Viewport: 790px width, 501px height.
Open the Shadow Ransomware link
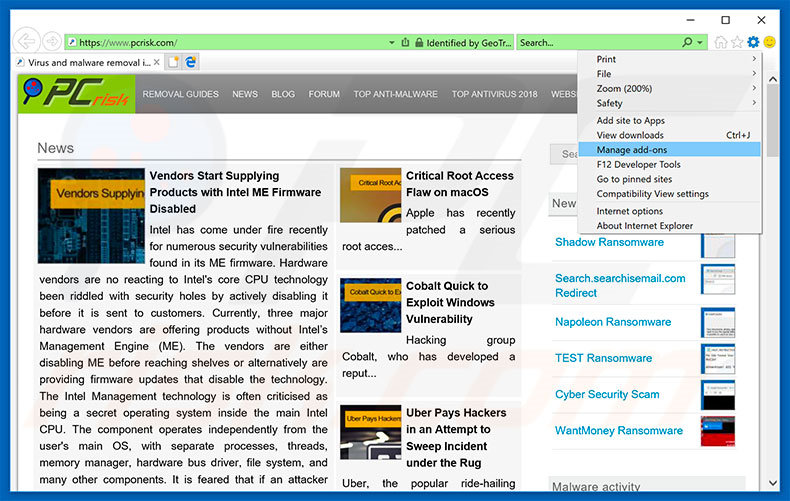coord(609,242)
